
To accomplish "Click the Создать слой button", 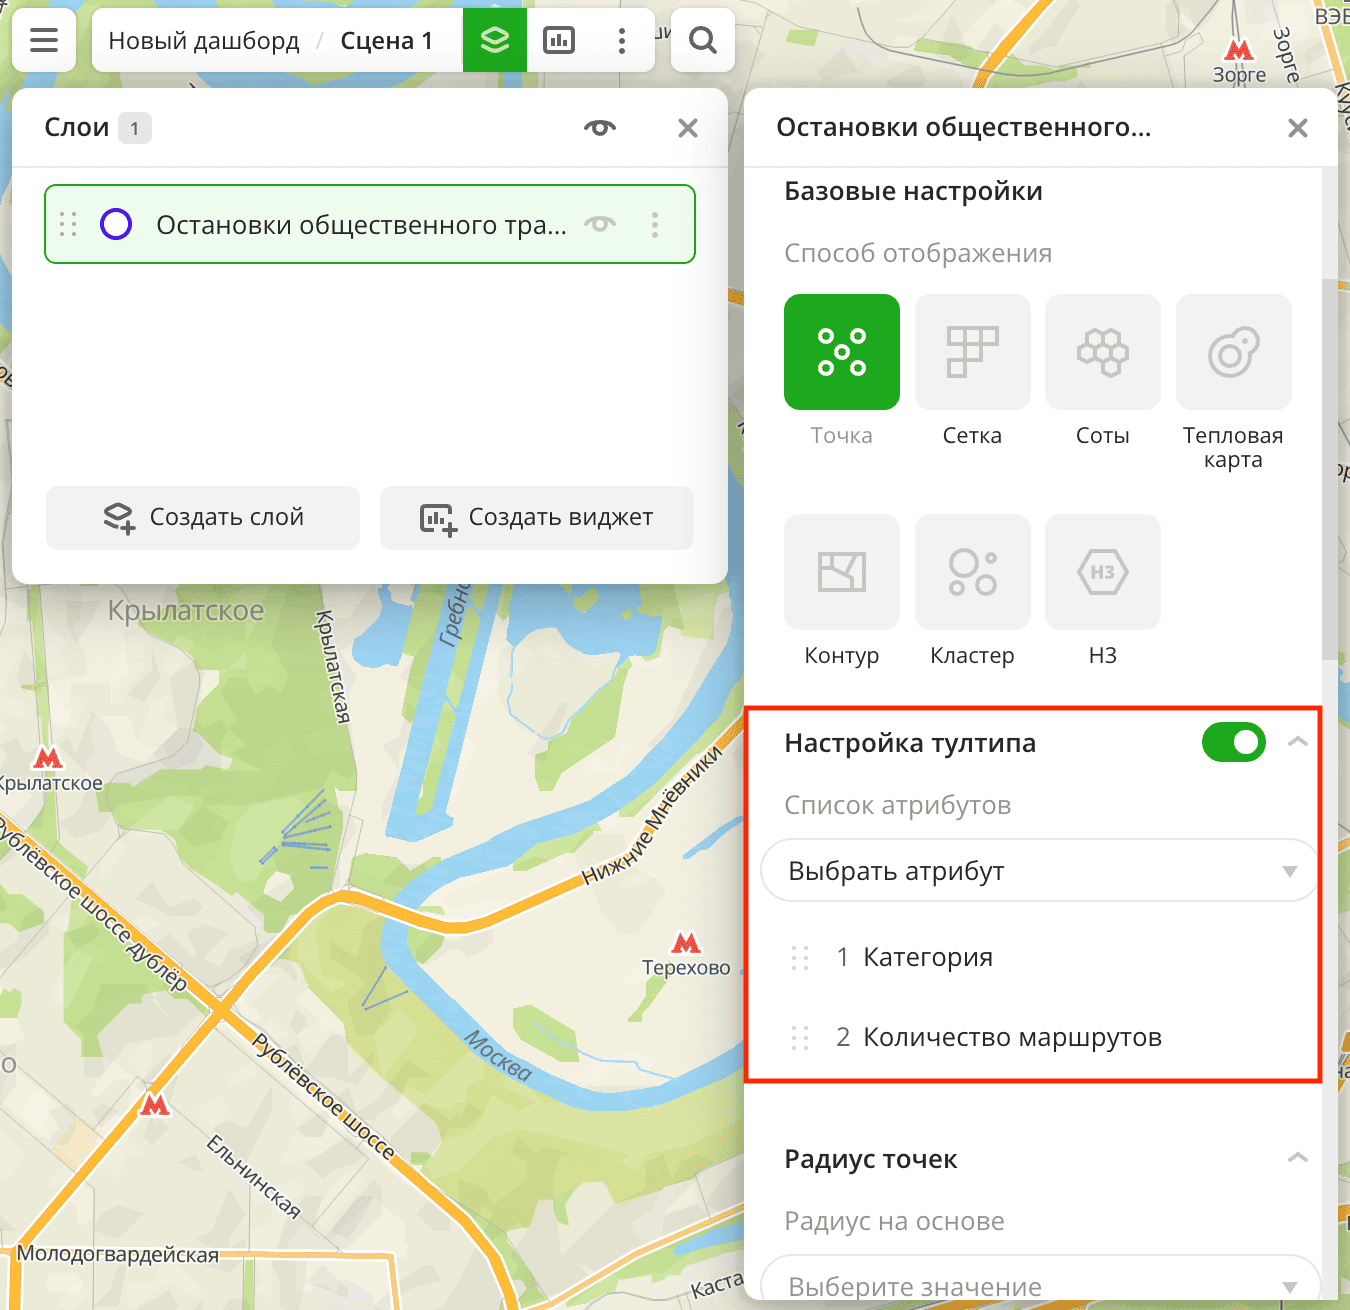I will [203, 518].
